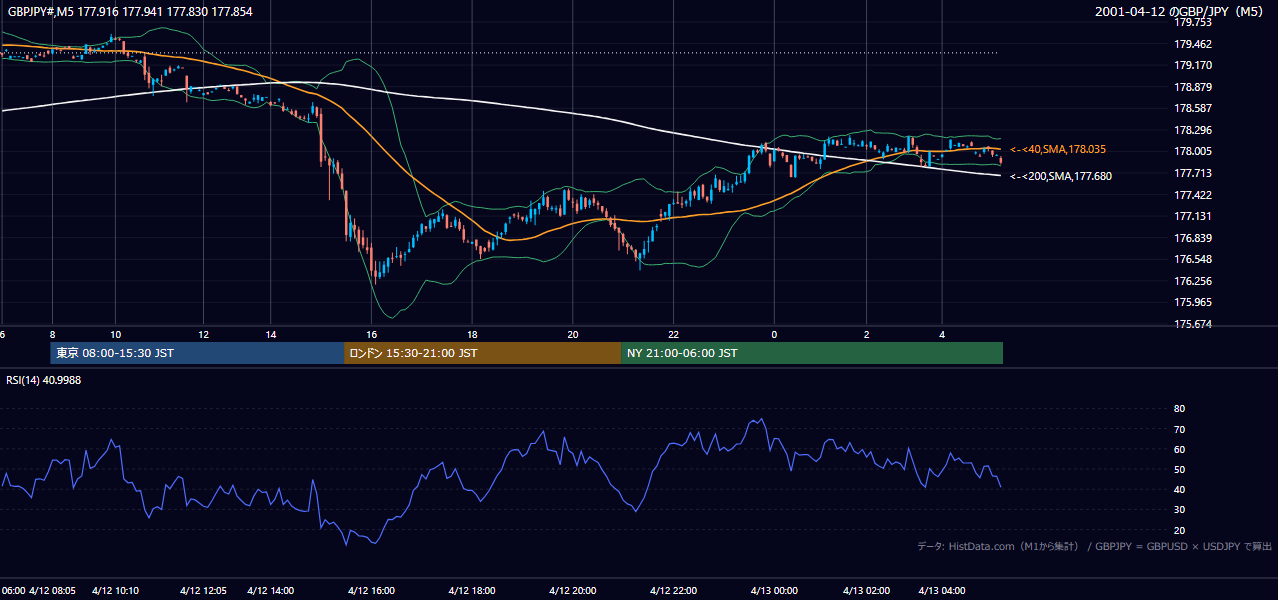Click the 4/12 10:10 time label
The width and height of the screenshot is (1278, 600).
coord(116,590)
